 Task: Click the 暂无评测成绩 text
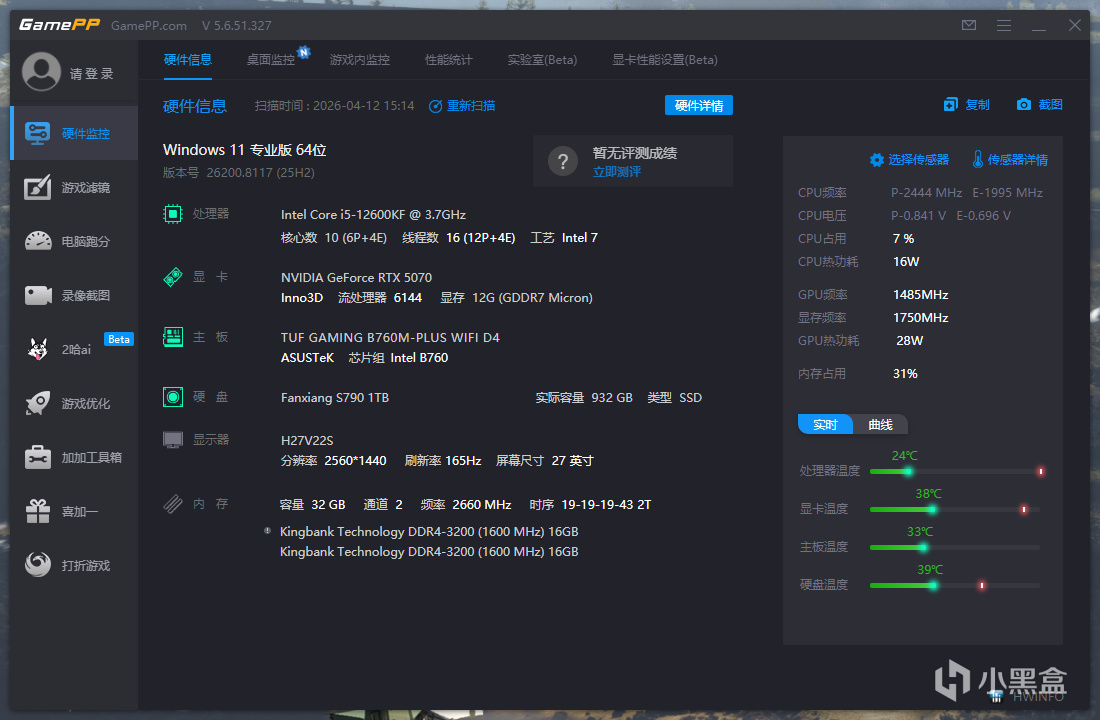click(635, 153)
